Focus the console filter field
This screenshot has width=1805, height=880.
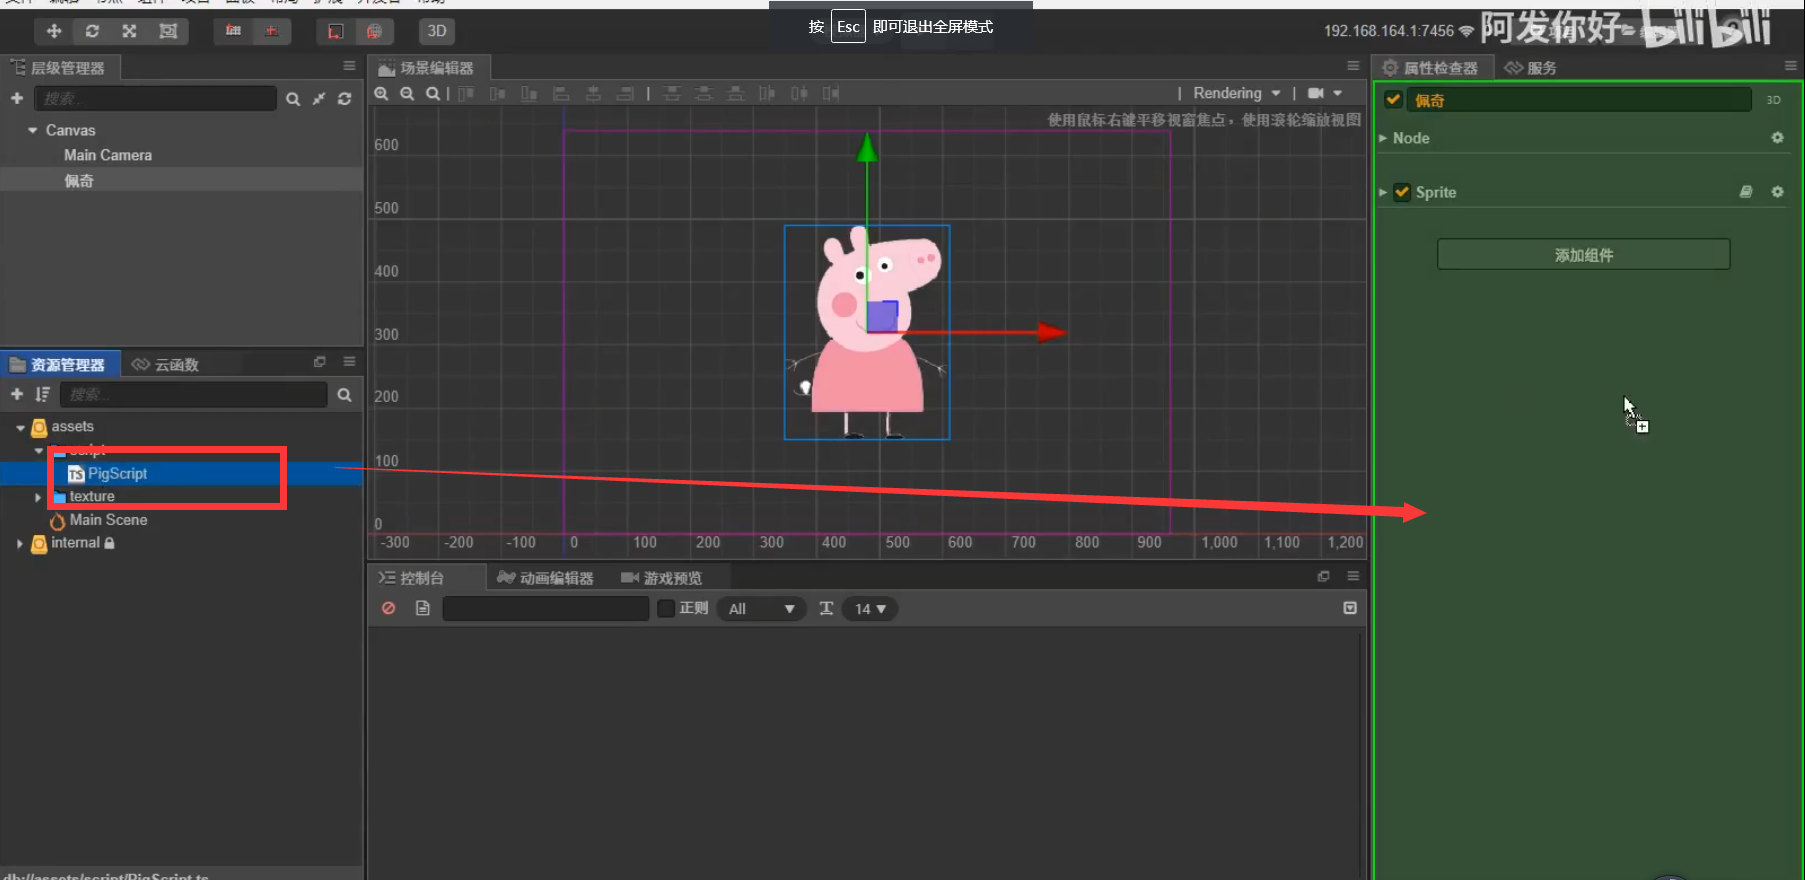(x=546, y=608)
